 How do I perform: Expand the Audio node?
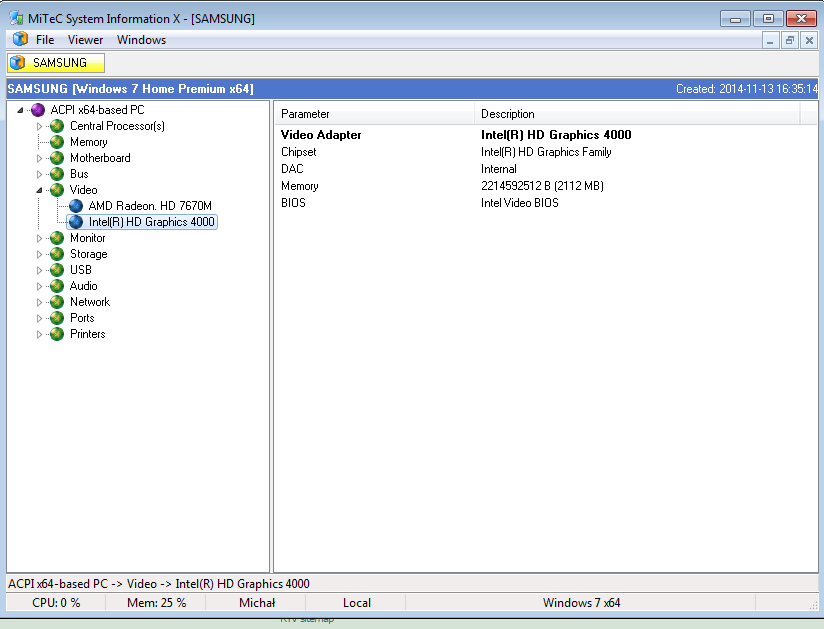point(39,286)
